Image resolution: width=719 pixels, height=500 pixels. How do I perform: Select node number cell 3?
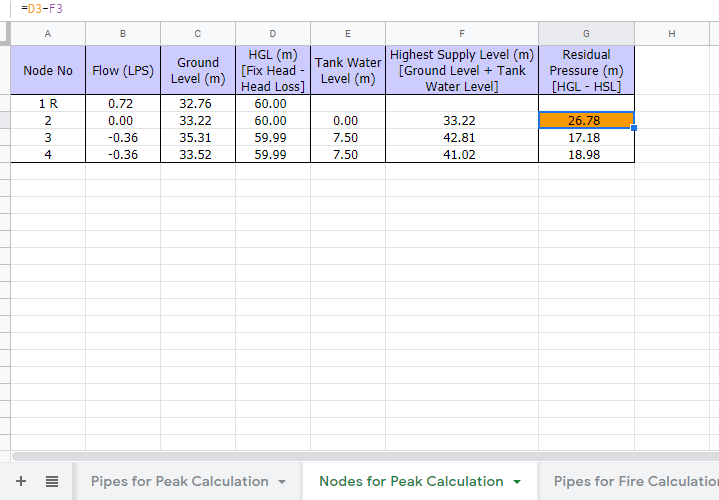(48, 138)
